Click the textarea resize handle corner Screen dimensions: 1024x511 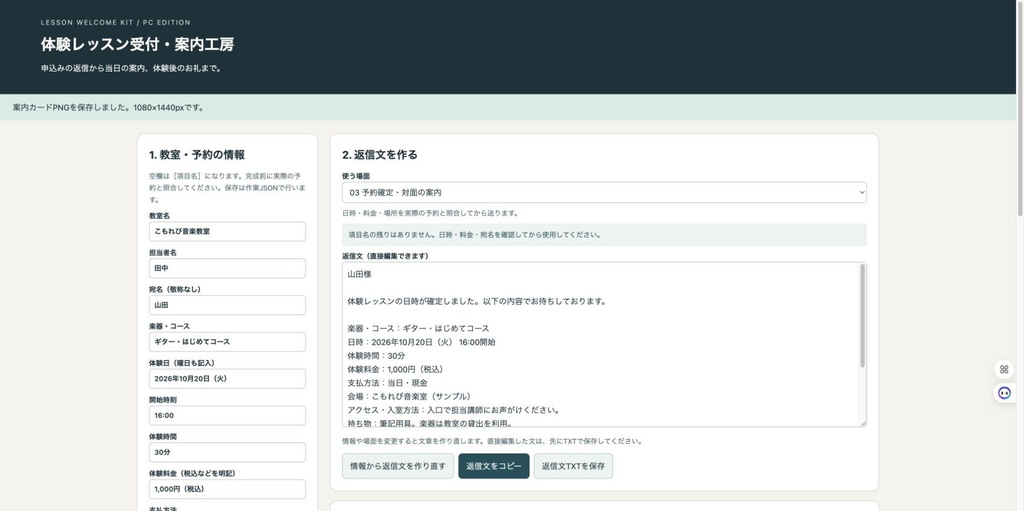[x=862, y=423]
